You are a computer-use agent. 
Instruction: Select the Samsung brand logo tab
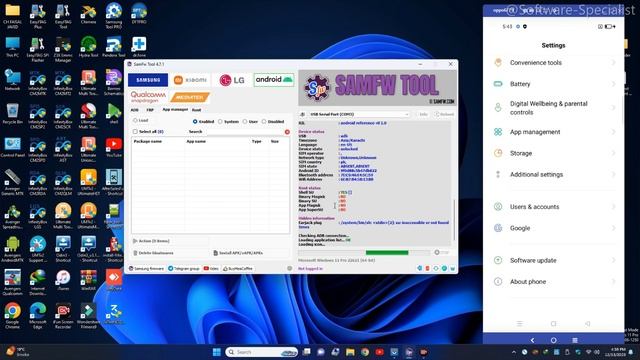point(148,80)
